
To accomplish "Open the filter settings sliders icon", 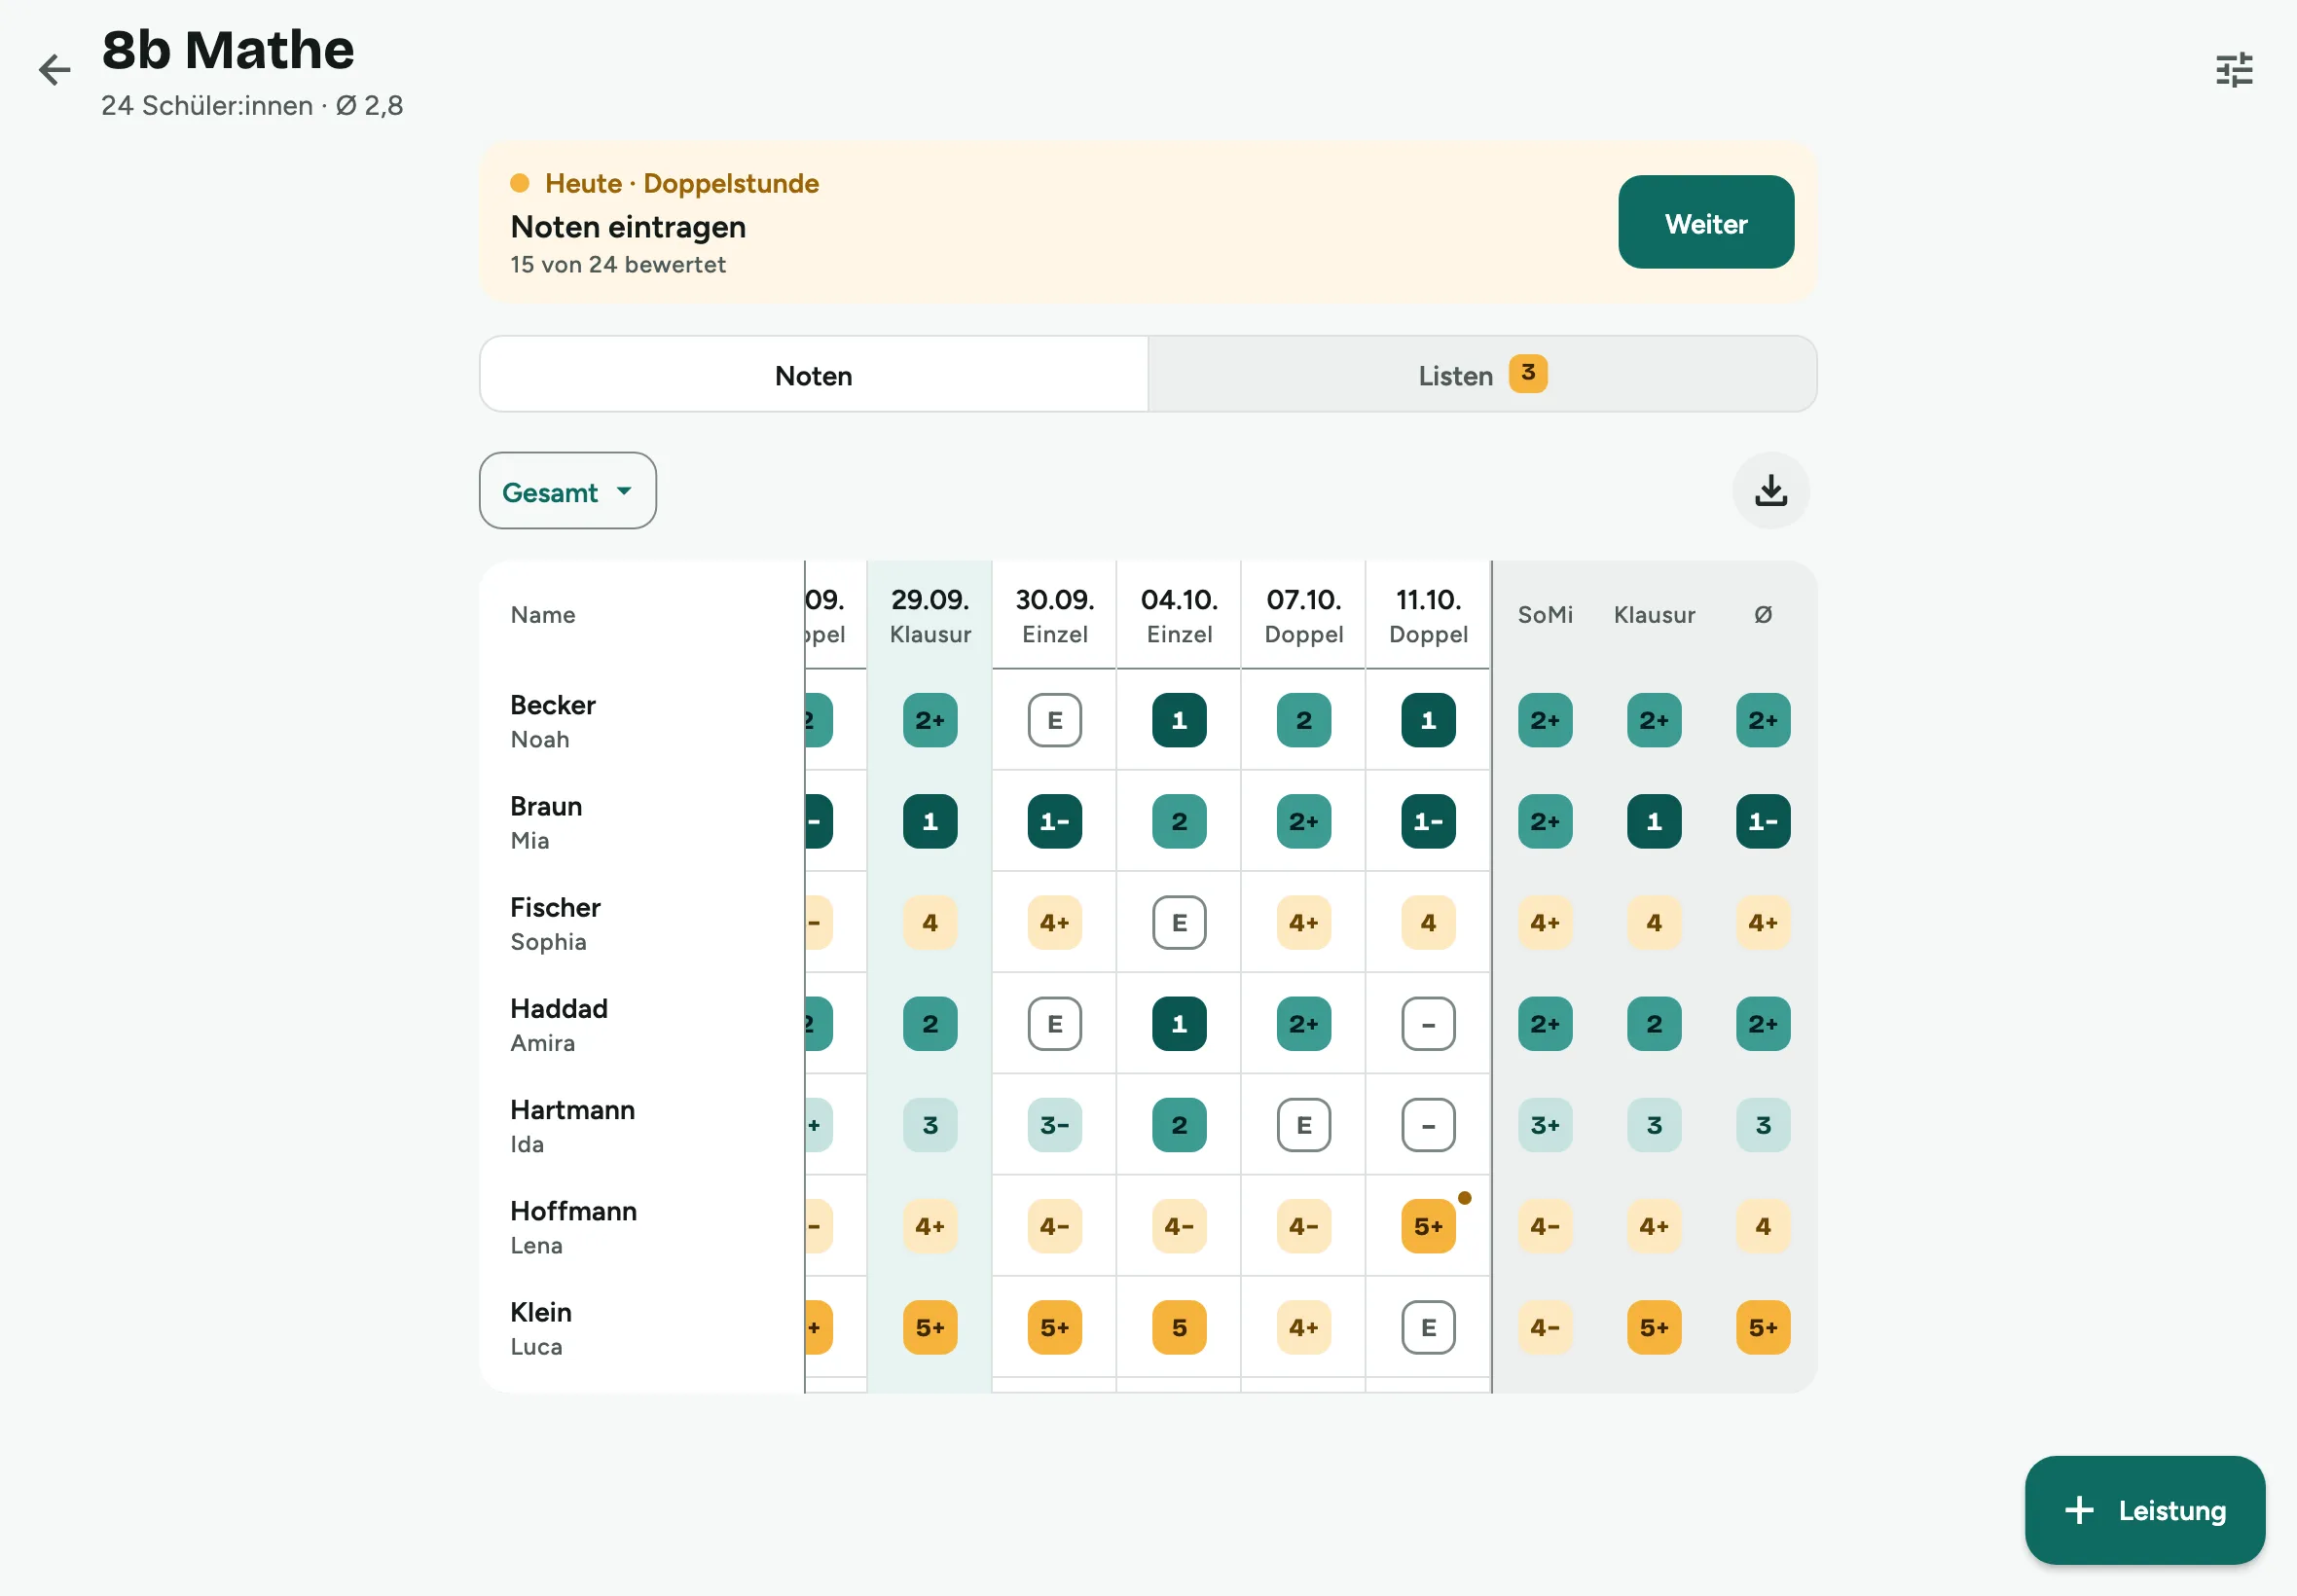I will pyautogui.click(x=2234, y=70).
